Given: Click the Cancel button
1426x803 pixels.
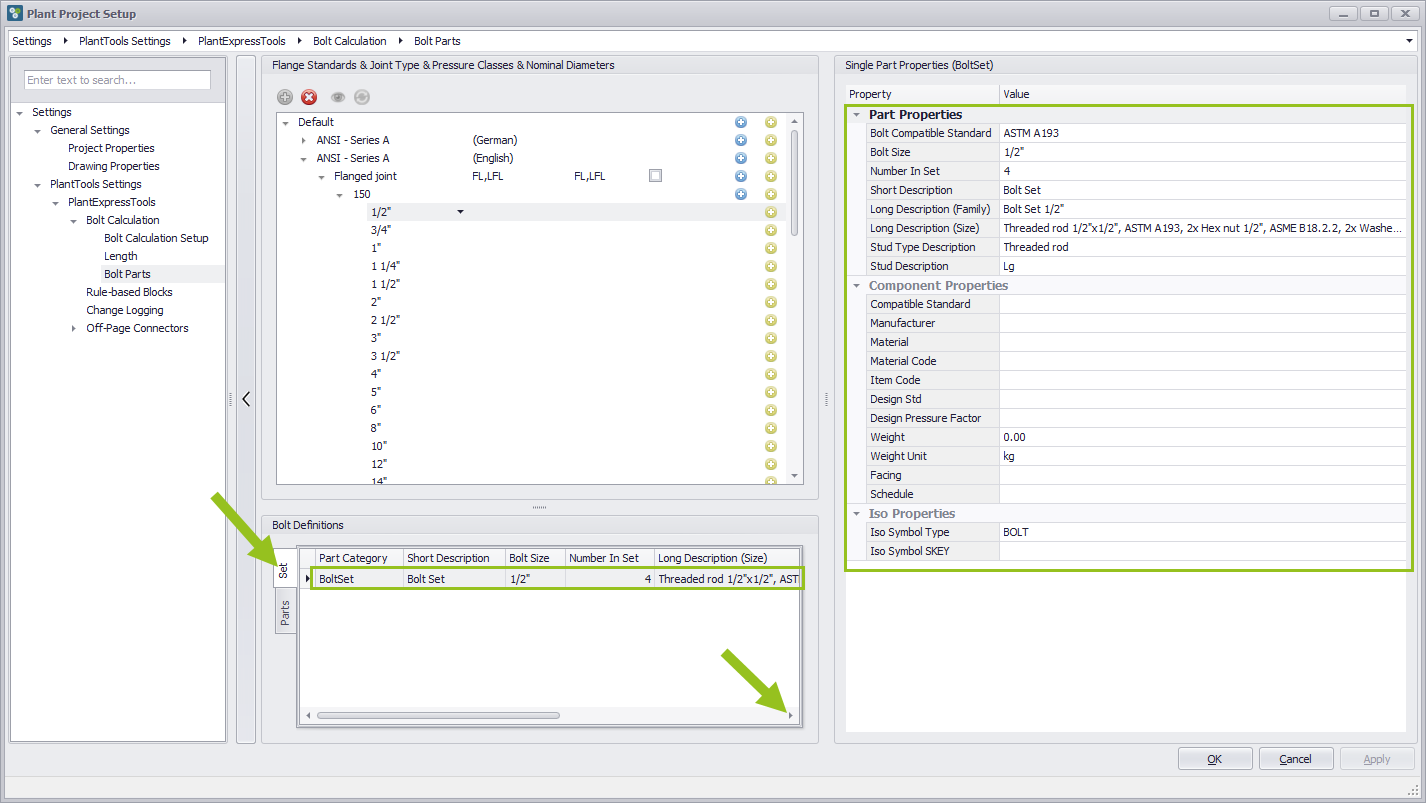Looking at the screenshot, I should (x=1296, y=759).
